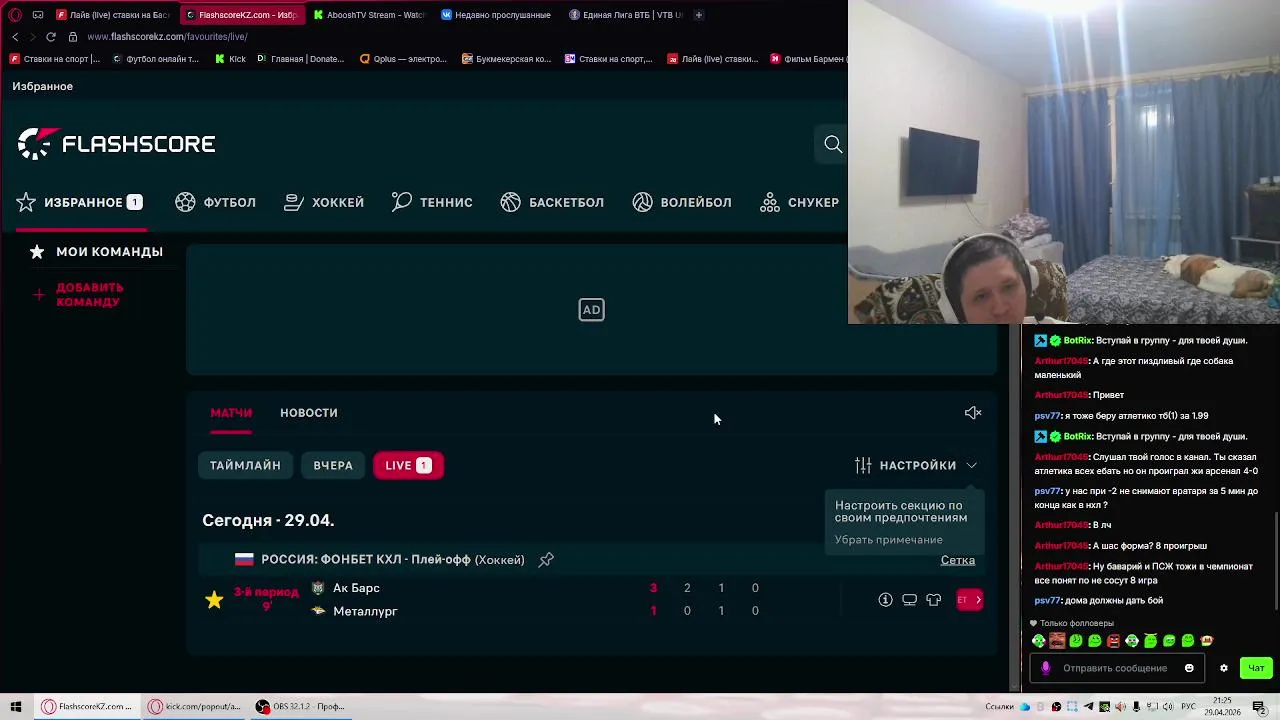Open the Футбол онлайн bookmark
This screenshot has height=720, width=1280.
[155, 59]
